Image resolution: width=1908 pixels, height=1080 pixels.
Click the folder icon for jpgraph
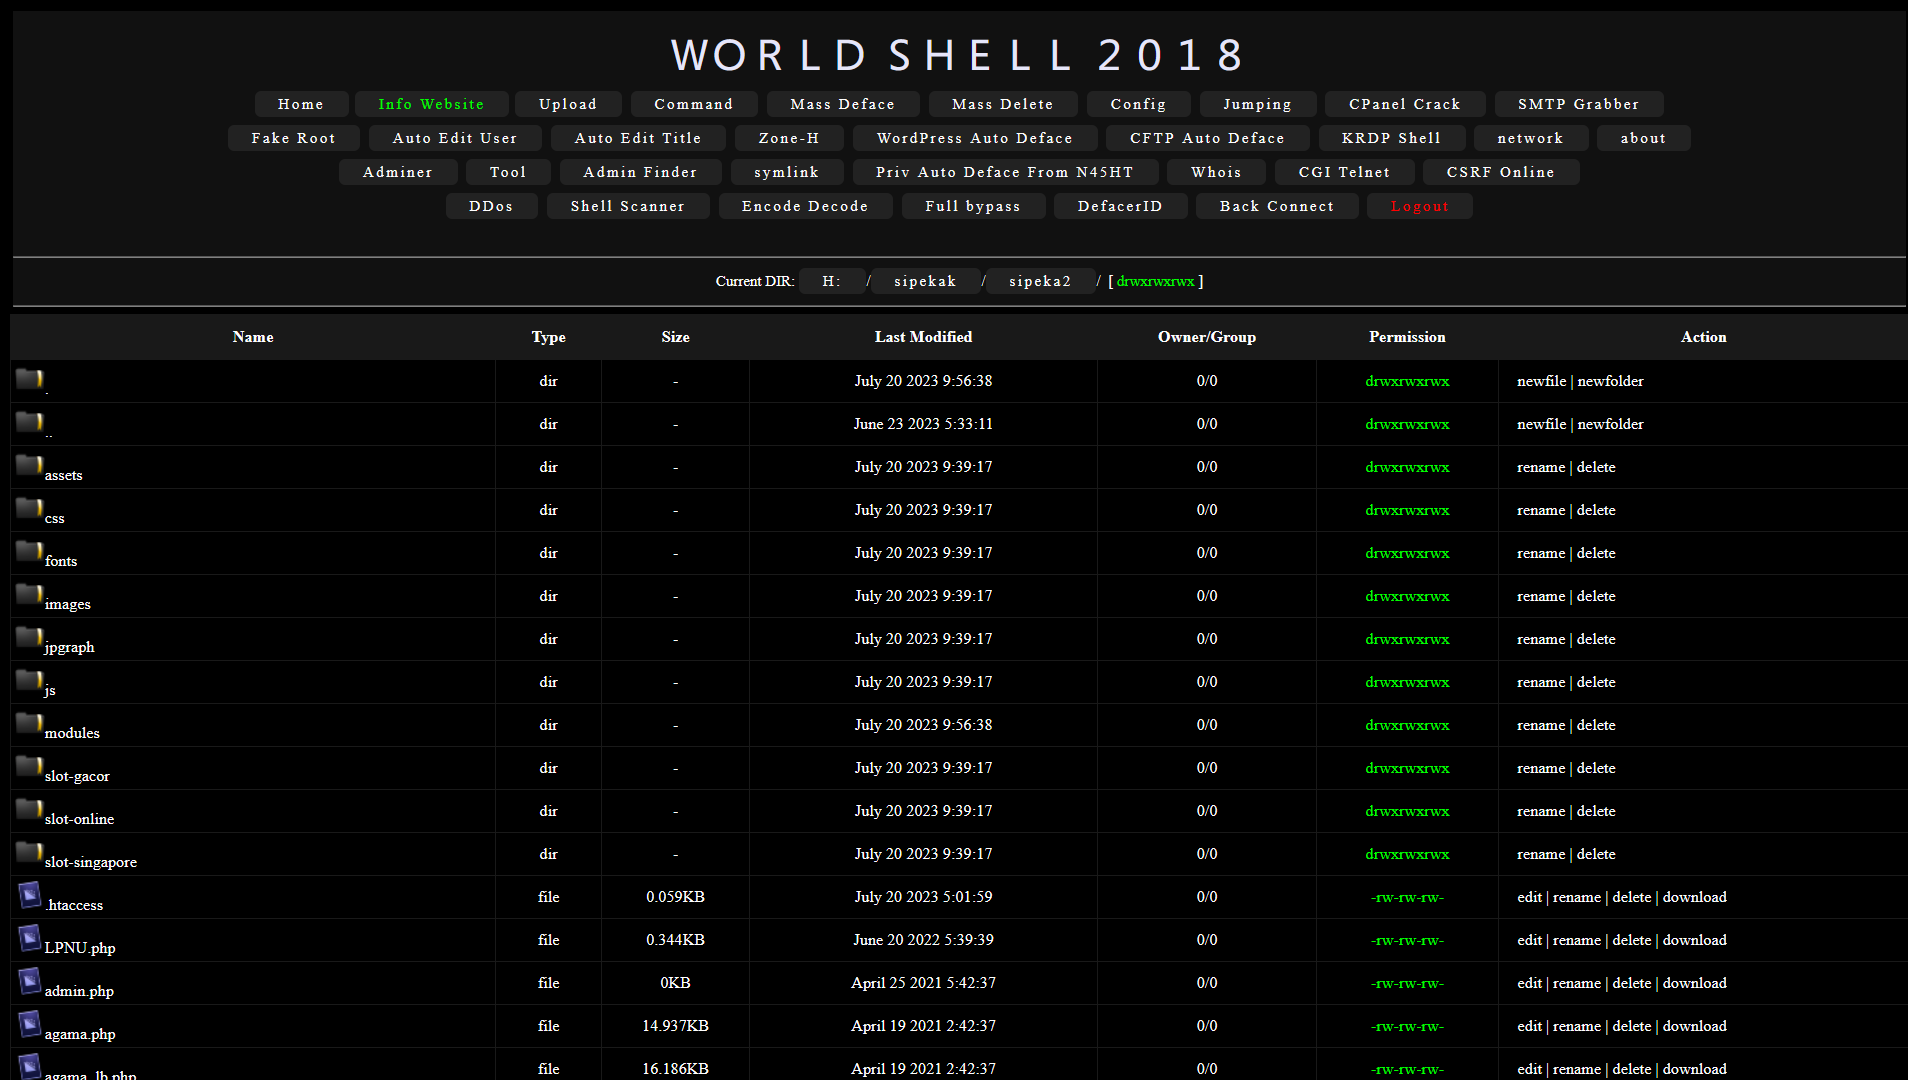coord(29,637)
